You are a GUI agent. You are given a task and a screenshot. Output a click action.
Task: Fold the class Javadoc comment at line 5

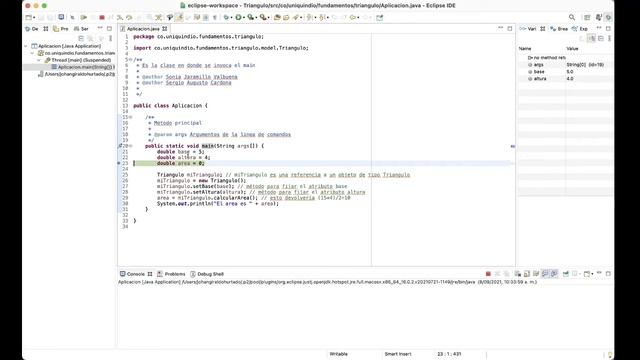[131, 60]
